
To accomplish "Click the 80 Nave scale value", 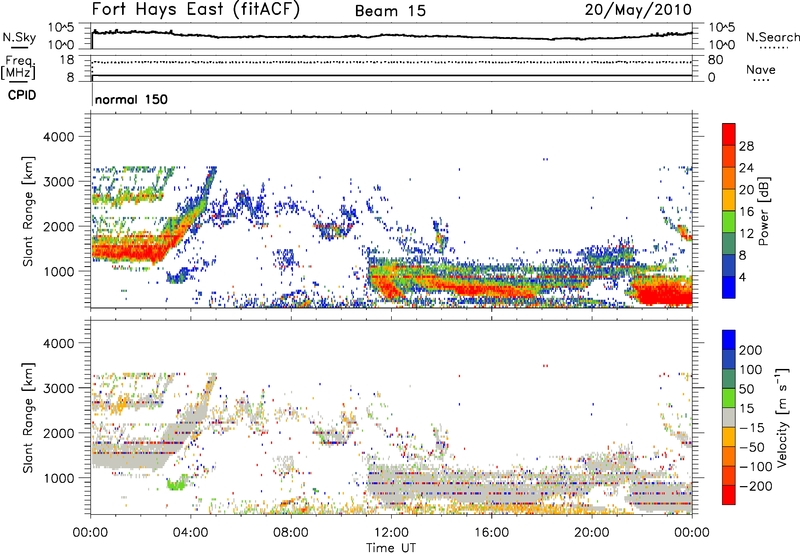I will tap(715, 60).
